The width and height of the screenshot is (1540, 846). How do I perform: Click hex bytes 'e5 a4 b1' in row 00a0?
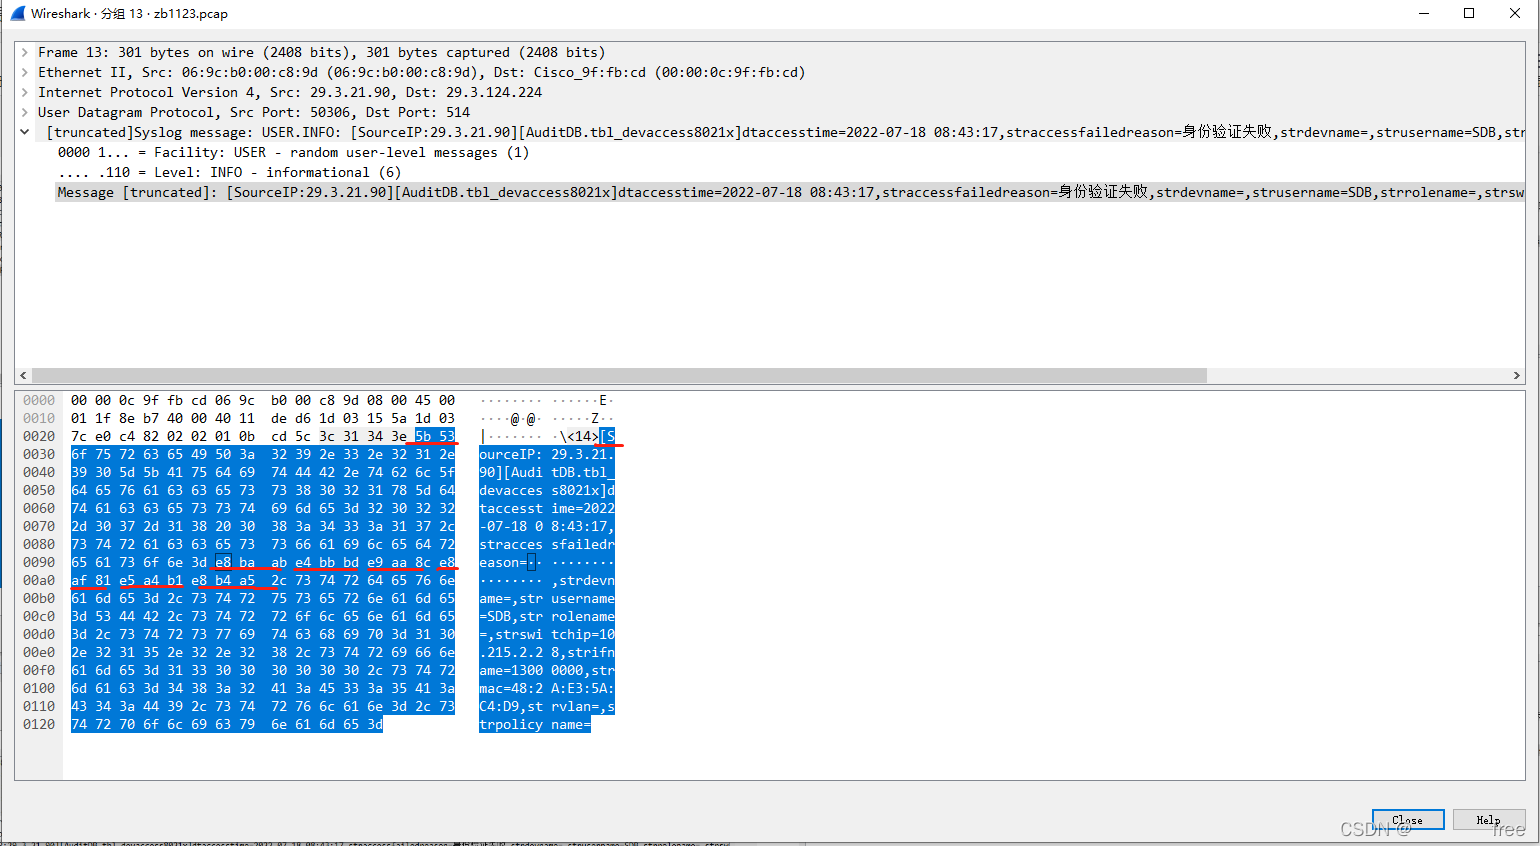(151, 580)
